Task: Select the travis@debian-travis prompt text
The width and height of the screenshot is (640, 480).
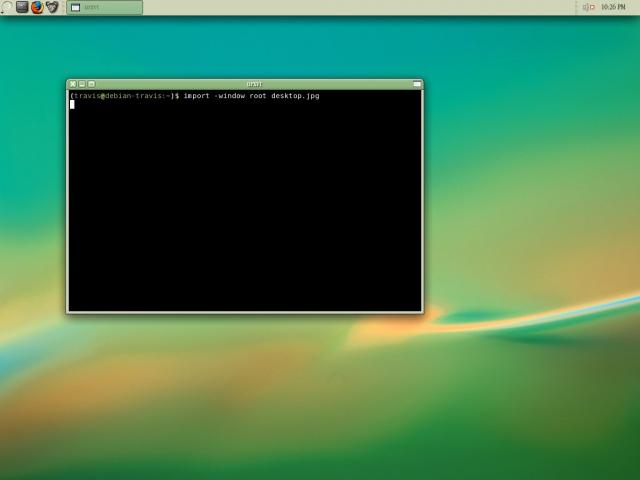Action: click(124, 96)
